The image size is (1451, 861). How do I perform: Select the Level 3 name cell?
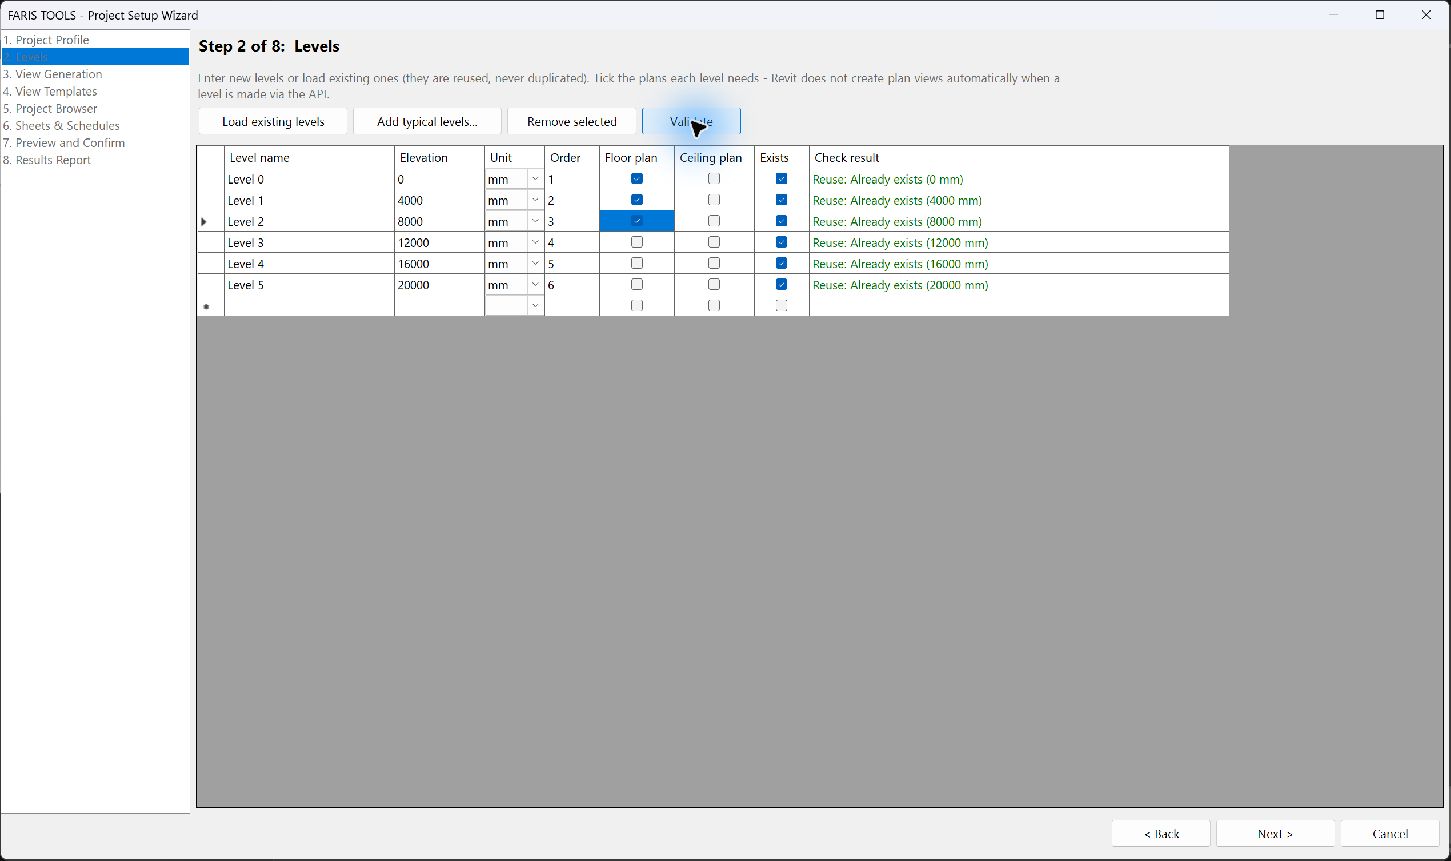pos(310,242)
